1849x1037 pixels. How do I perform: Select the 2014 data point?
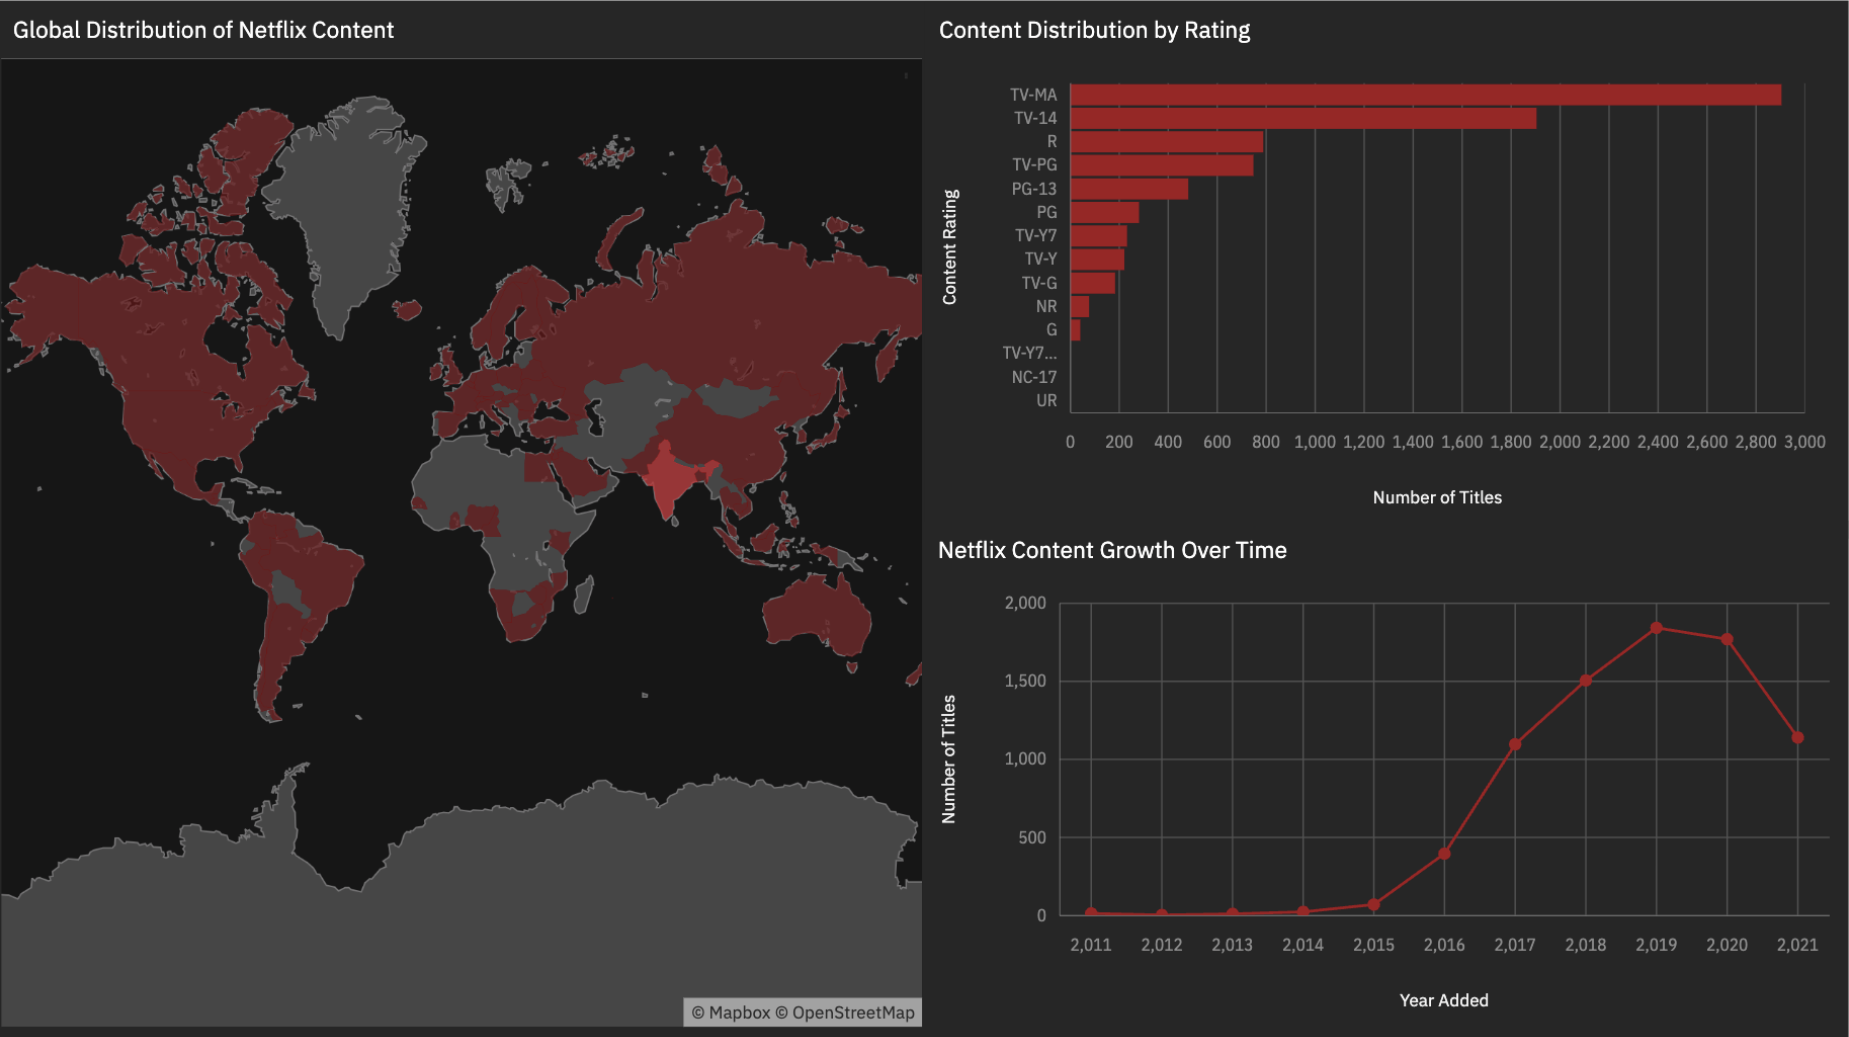[1303, 911]
